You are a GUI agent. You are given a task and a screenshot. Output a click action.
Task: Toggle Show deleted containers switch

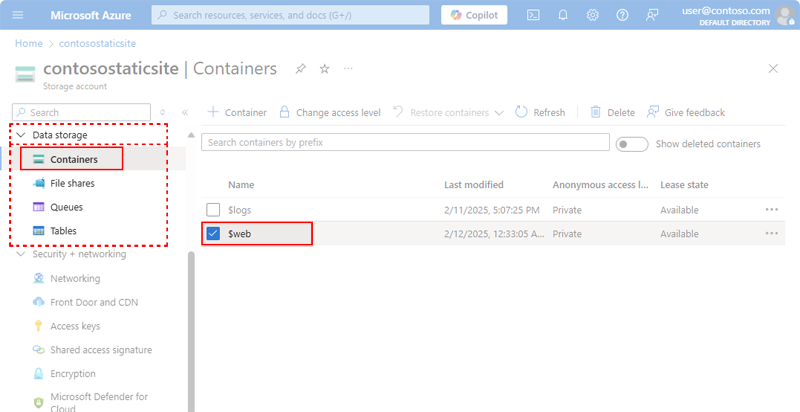click(x=632, y=144)
